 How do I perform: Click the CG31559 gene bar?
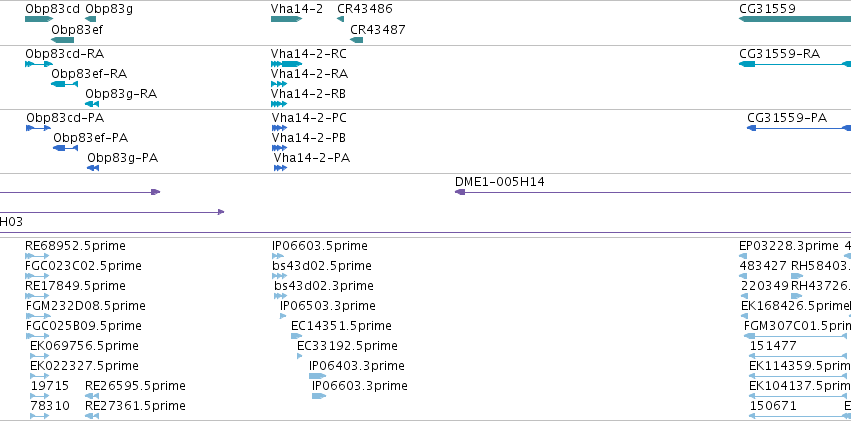tap(795, 19)
